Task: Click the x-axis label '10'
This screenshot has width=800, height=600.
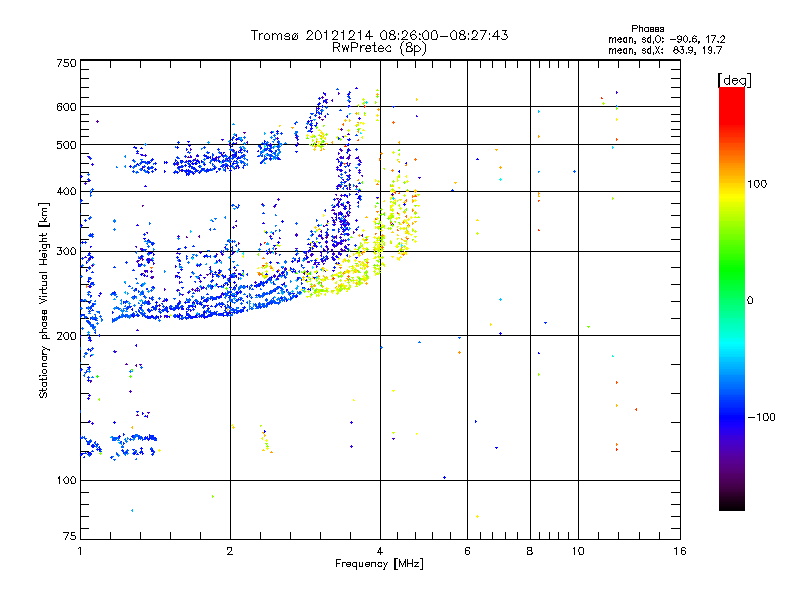Action: click(578, 551)
